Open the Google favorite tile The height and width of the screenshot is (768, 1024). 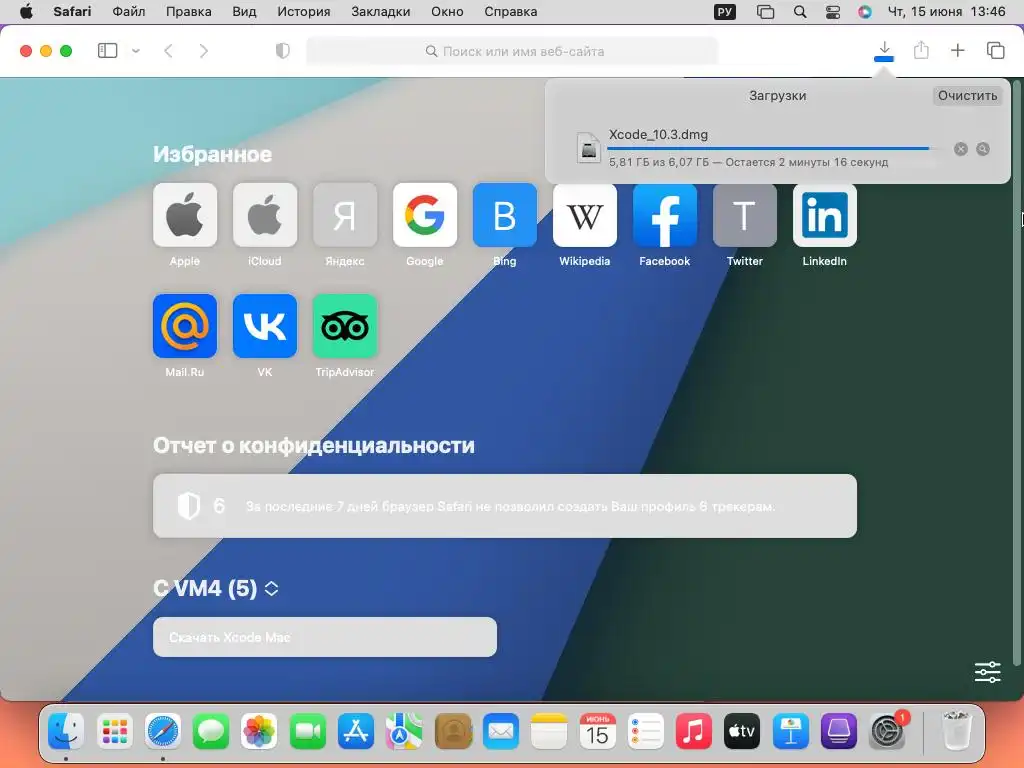[x=424, y=215]
